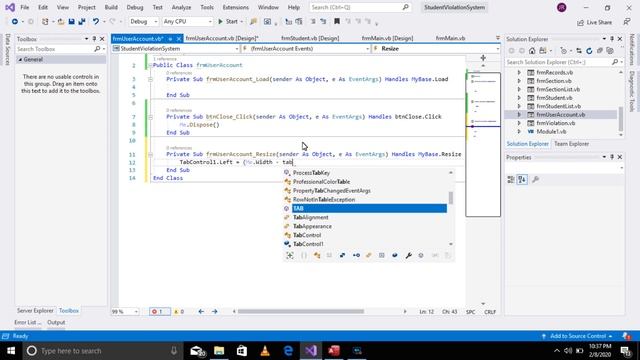Pin the Toolbox panel
The image size is (640, 360).
click(94, 39)
